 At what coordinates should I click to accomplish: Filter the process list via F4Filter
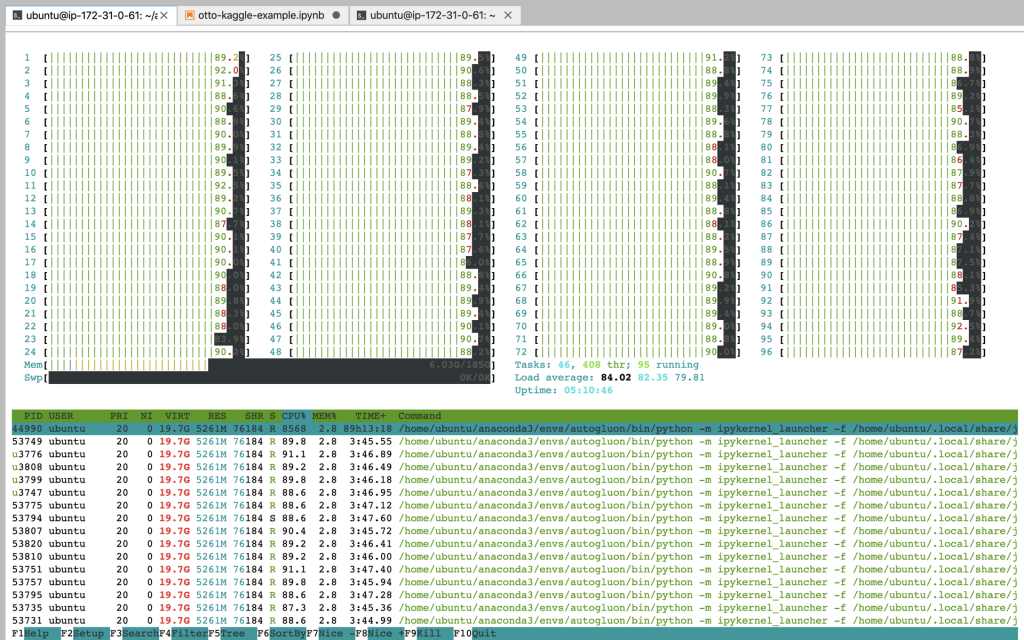(x=186, y=632)
